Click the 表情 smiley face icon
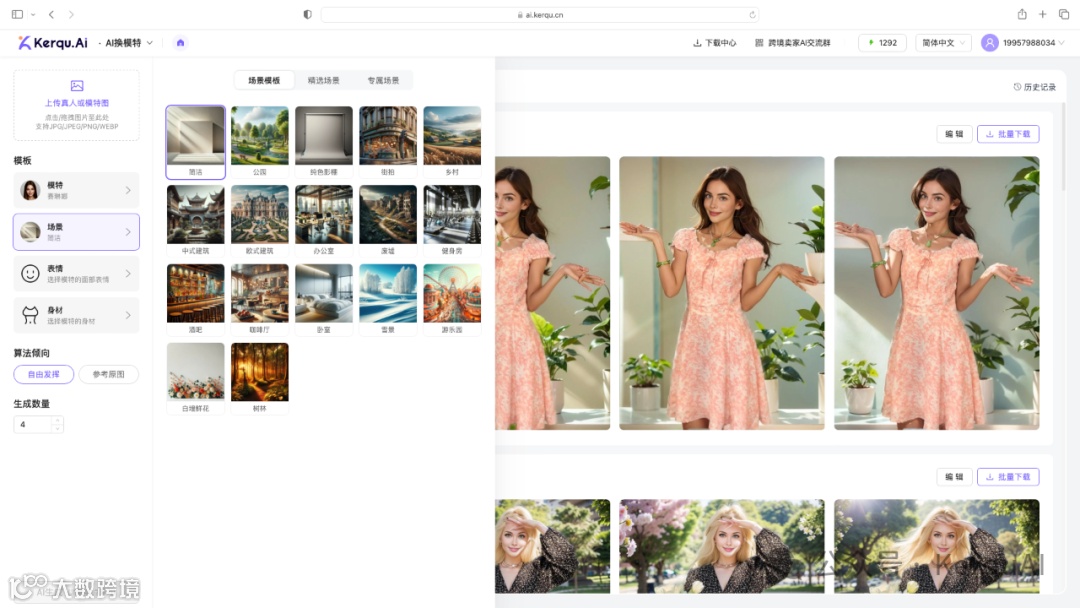This screenshot has width=1080, height=608. 30,273
